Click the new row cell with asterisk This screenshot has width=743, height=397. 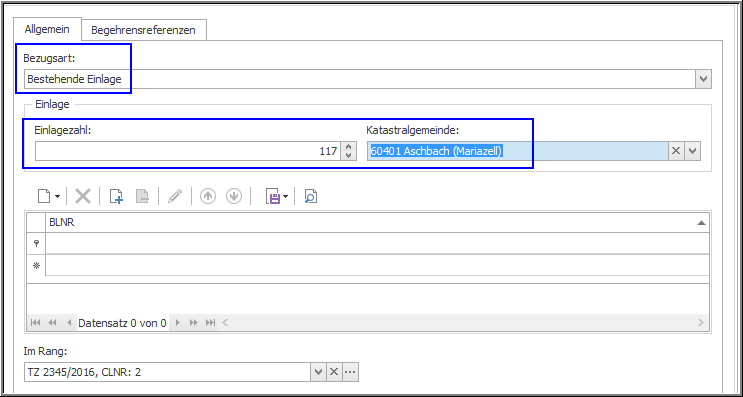[377, 266]
